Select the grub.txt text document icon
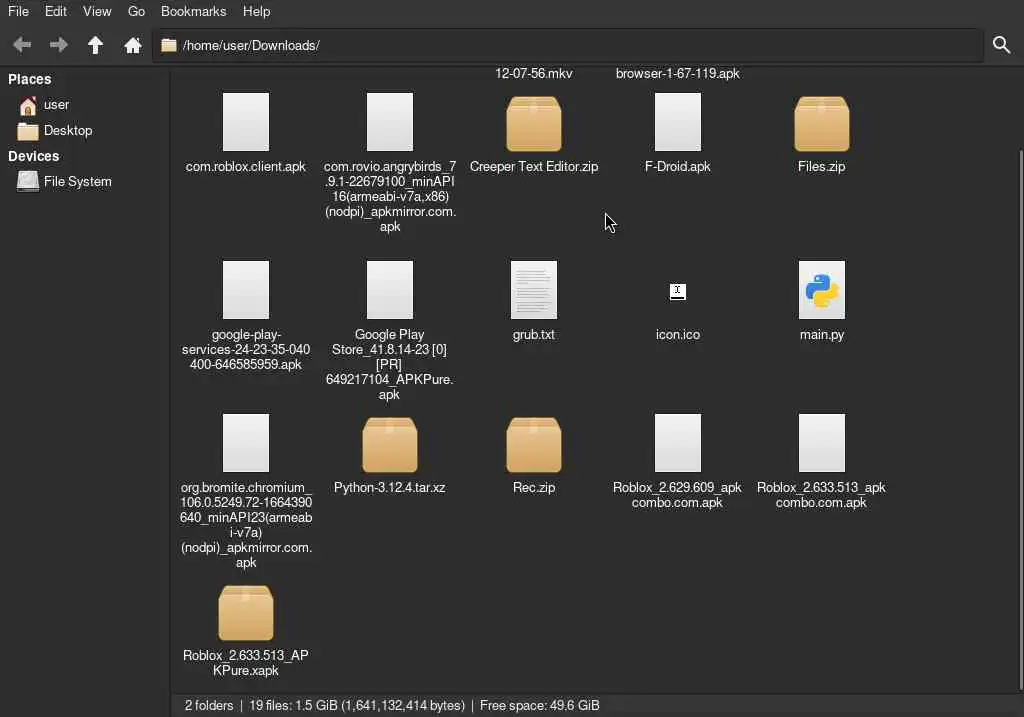The image size is (1024, 717). [534, 290]
